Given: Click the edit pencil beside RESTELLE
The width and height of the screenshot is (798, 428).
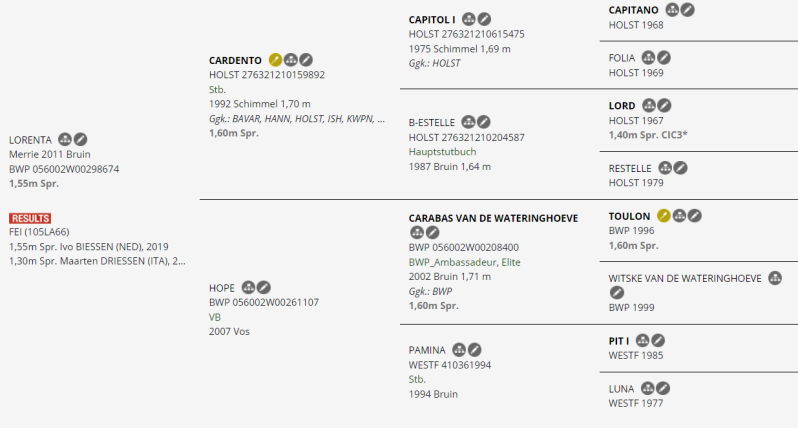Looking at the screenshot, I should (679, 168).
